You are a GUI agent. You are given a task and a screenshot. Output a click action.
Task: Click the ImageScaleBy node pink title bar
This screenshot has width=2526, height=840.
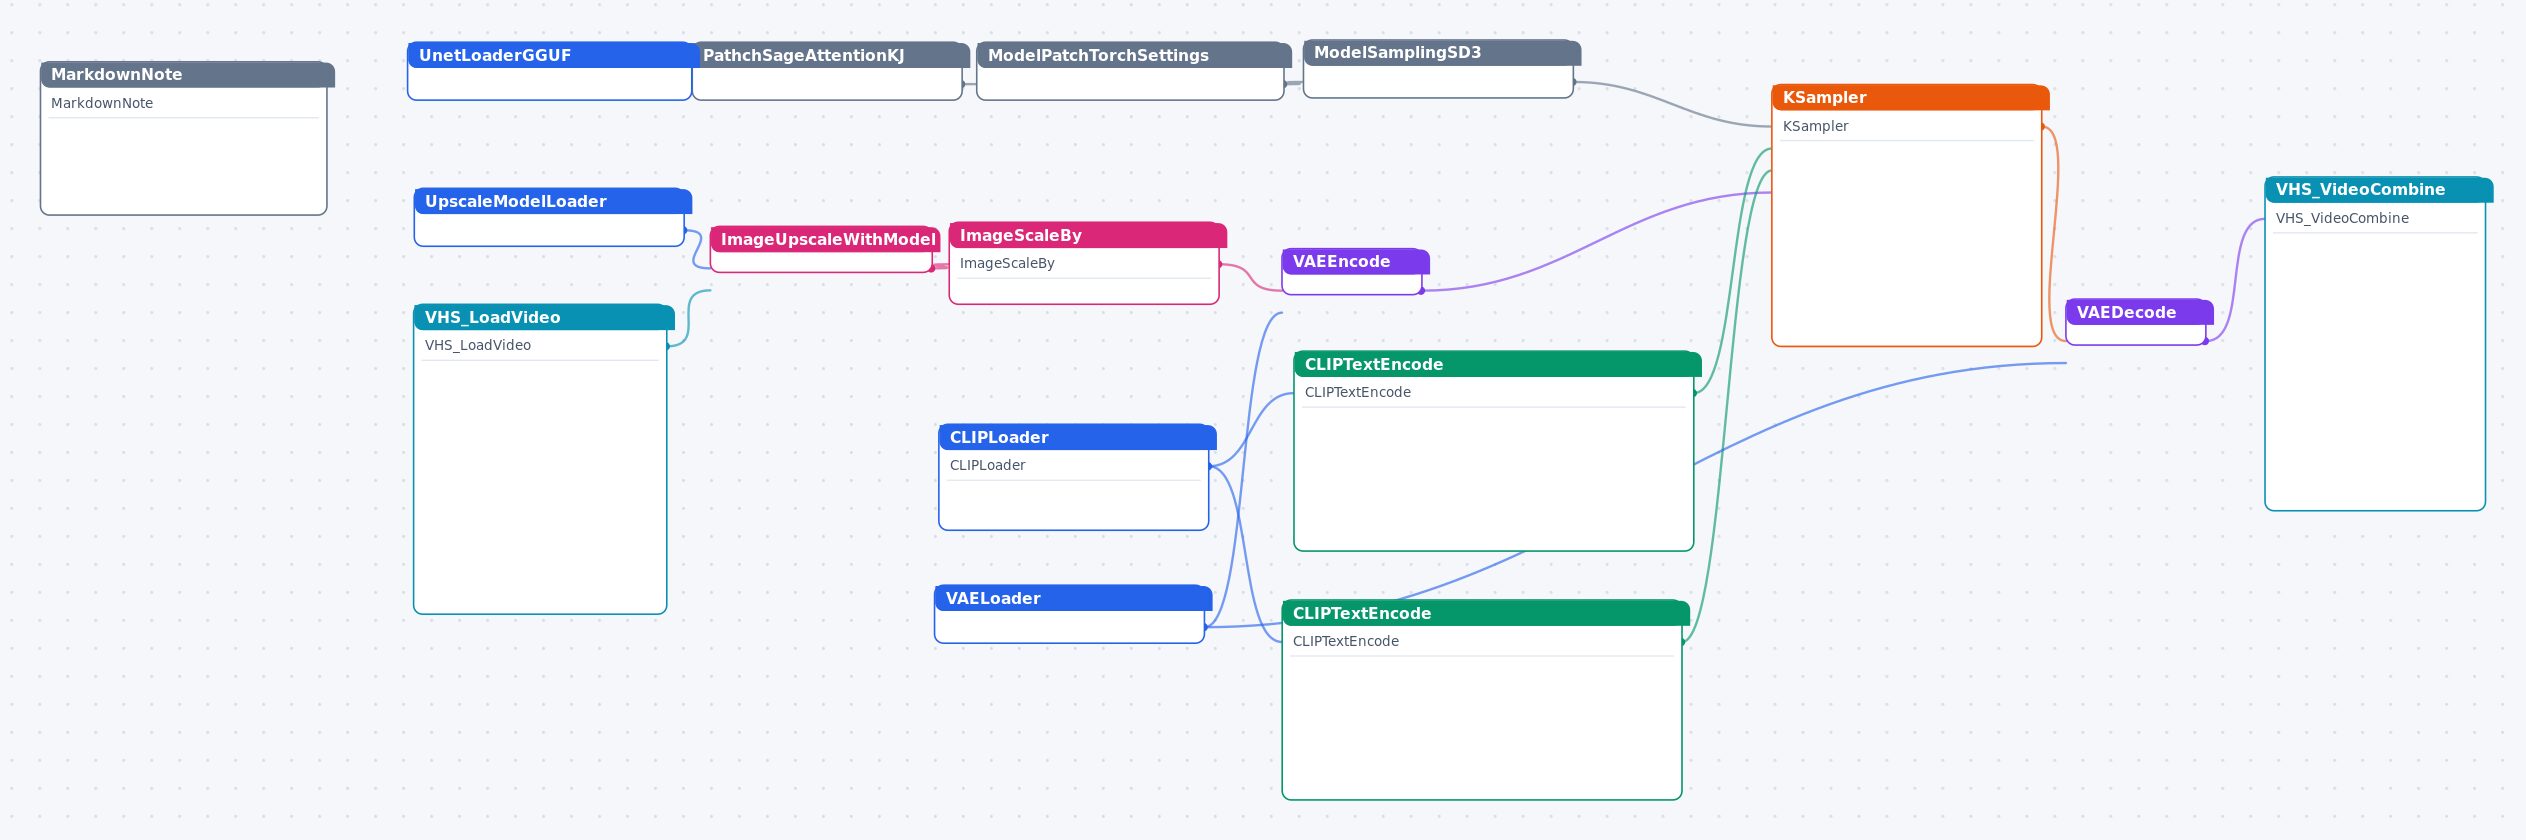point(1087,235)
